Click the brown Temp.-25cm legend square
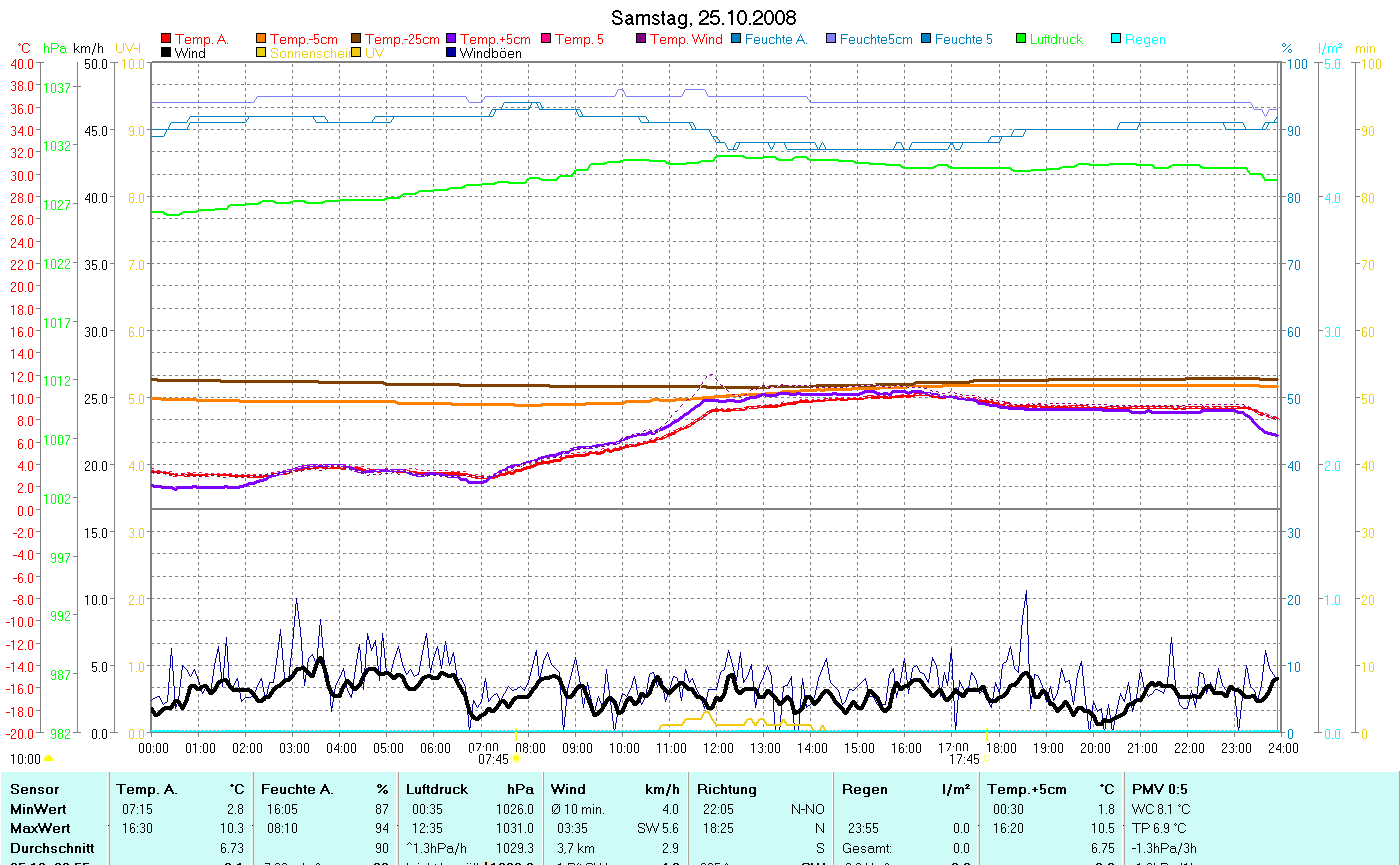The width and height of the screenshot is (1400, 865). coord(357,39)
